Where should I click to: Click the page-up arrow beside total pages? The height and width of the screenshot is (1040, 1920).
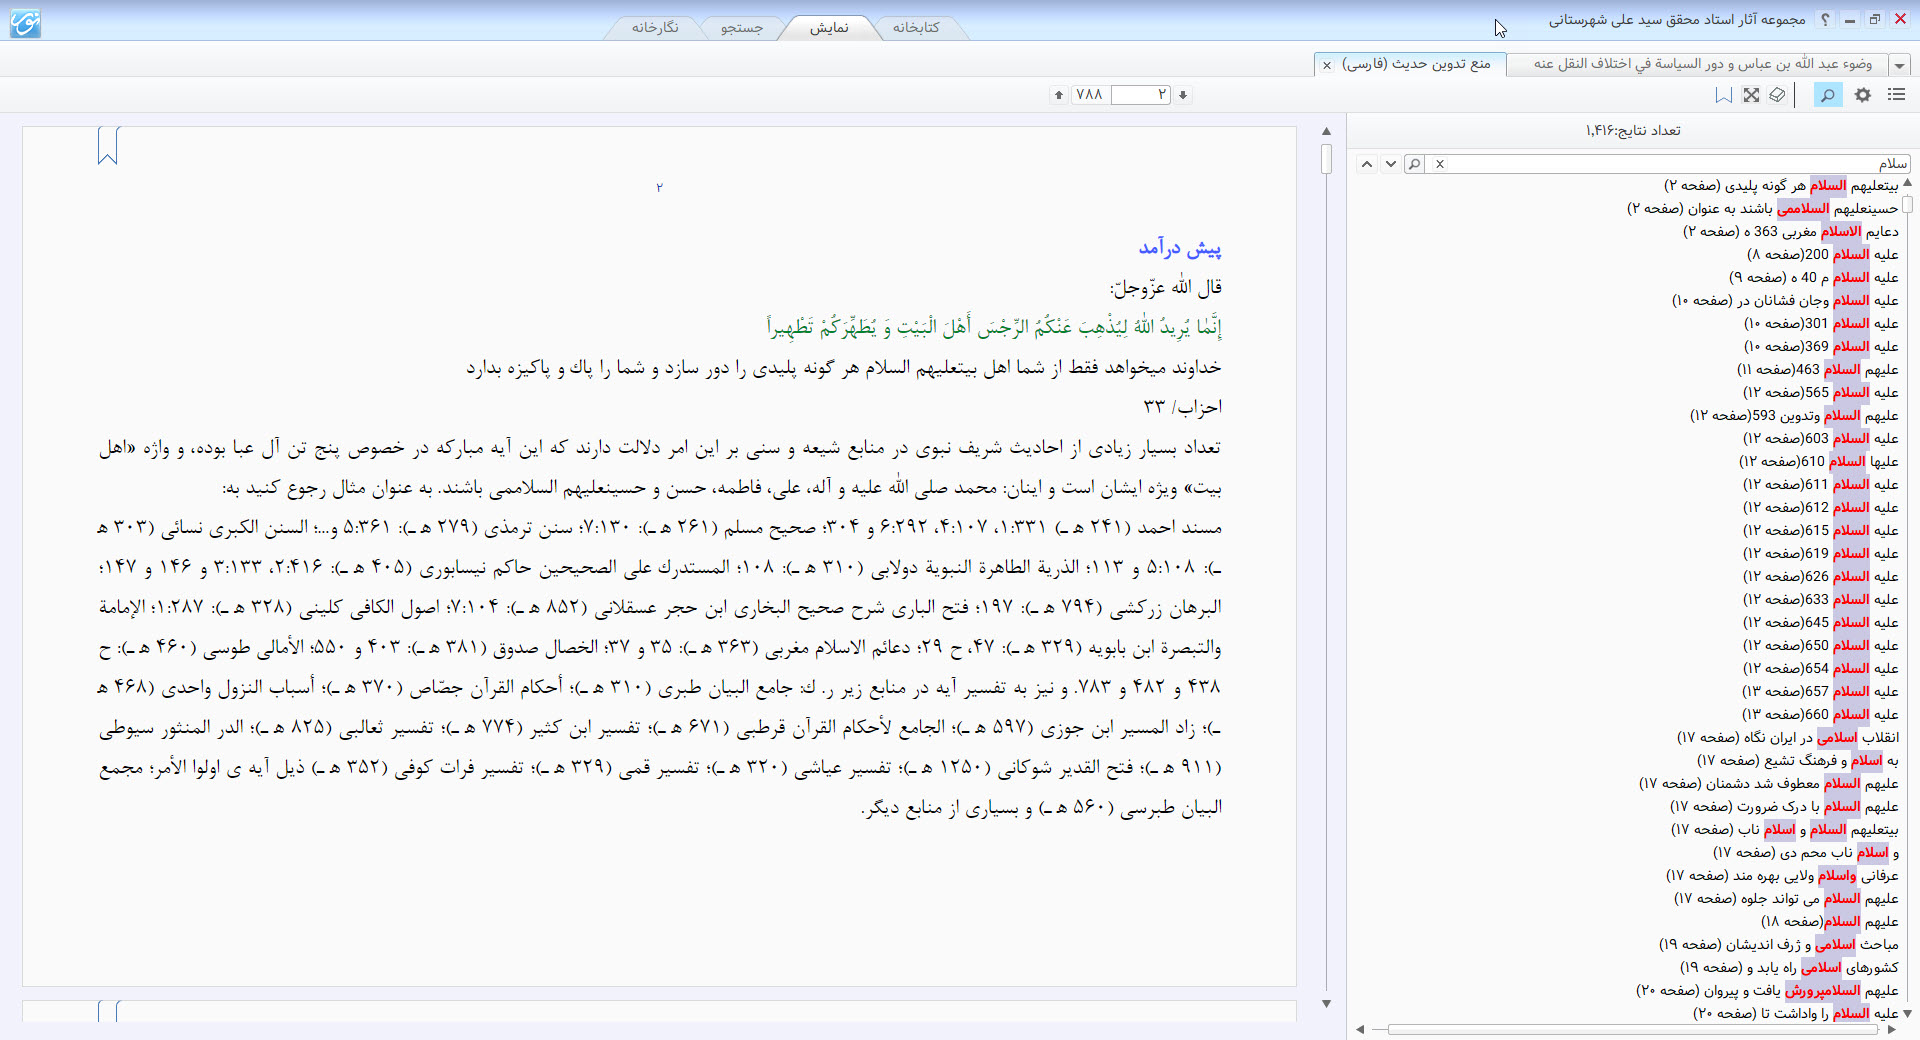(x=1058, y=95)
